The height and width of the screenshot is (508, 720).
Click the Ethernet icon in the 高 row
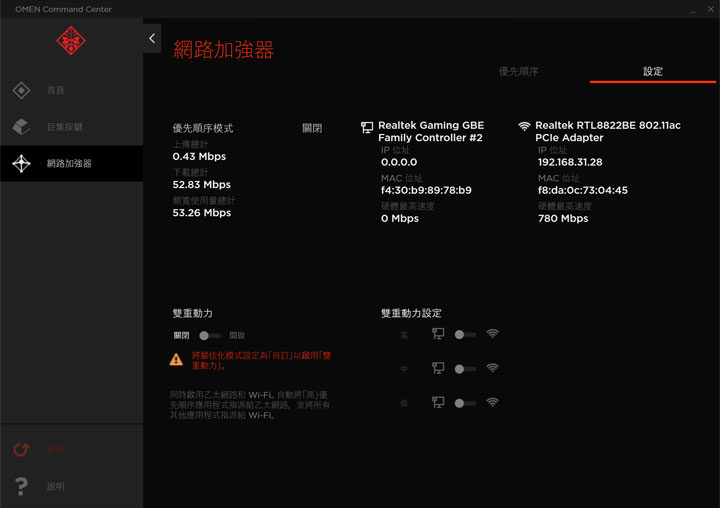(x=438, y=333)
